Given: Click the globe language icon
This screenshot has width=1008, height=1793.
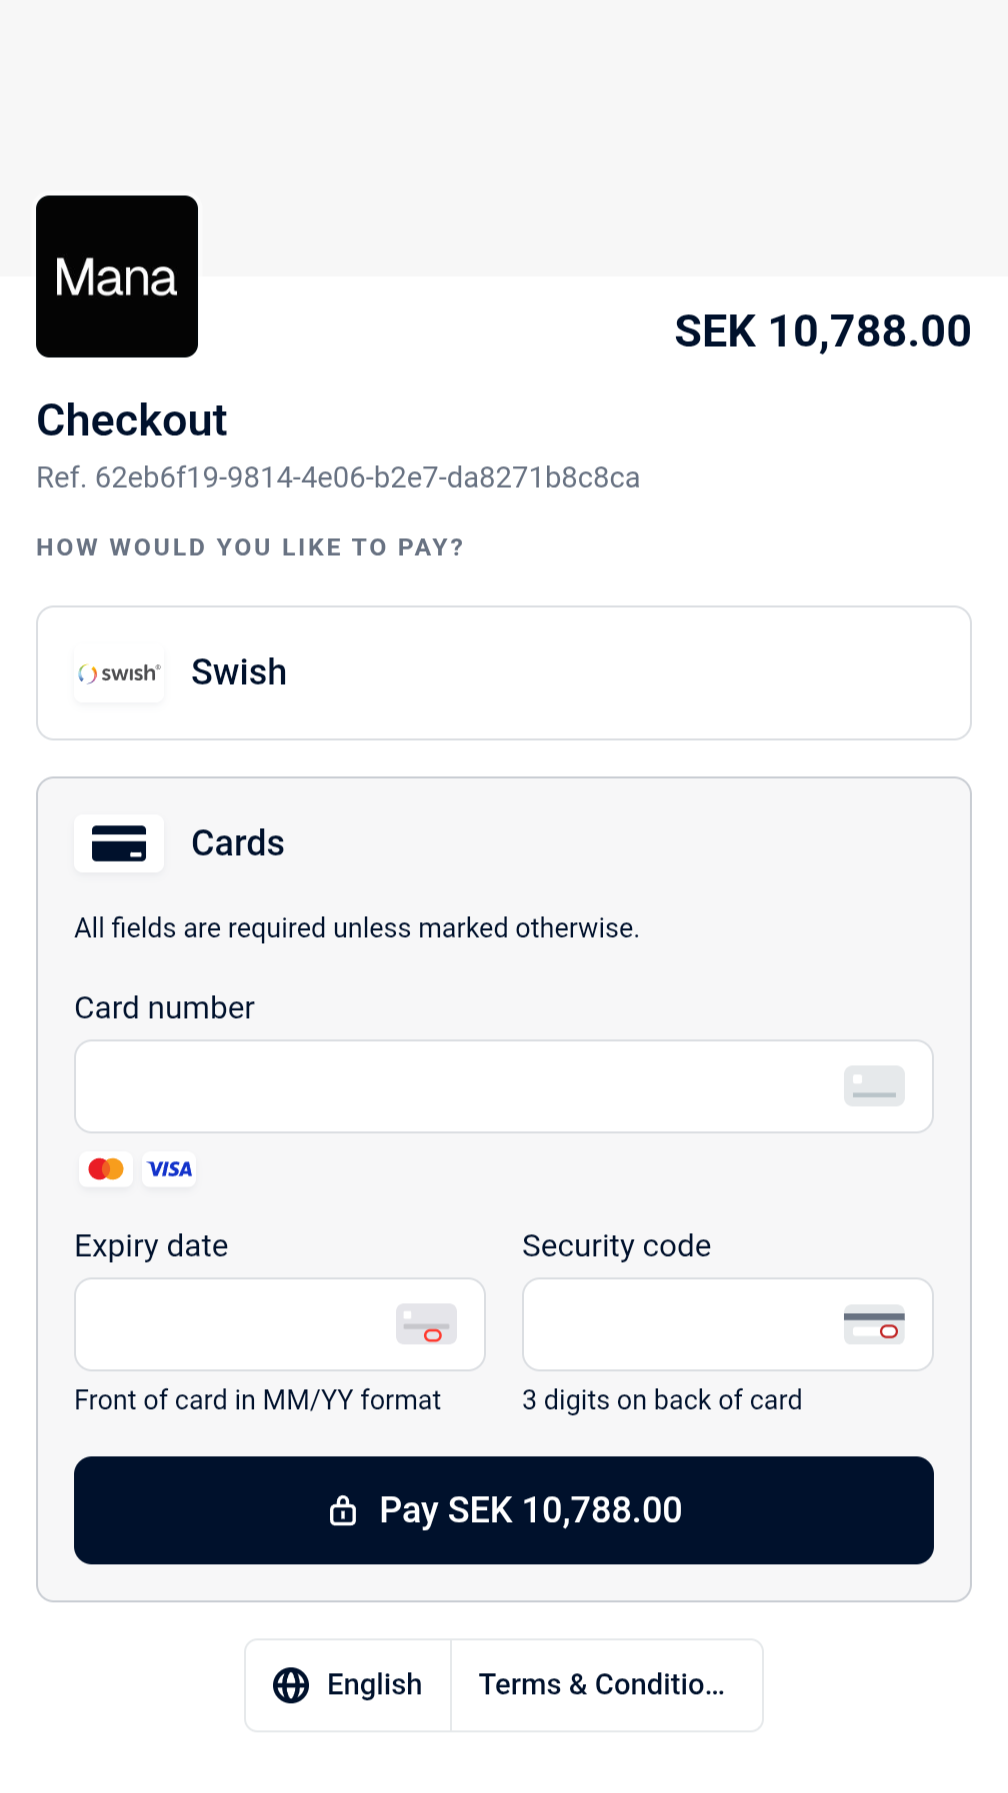Looking at the screenshot, I should (x=291, y=1685).
